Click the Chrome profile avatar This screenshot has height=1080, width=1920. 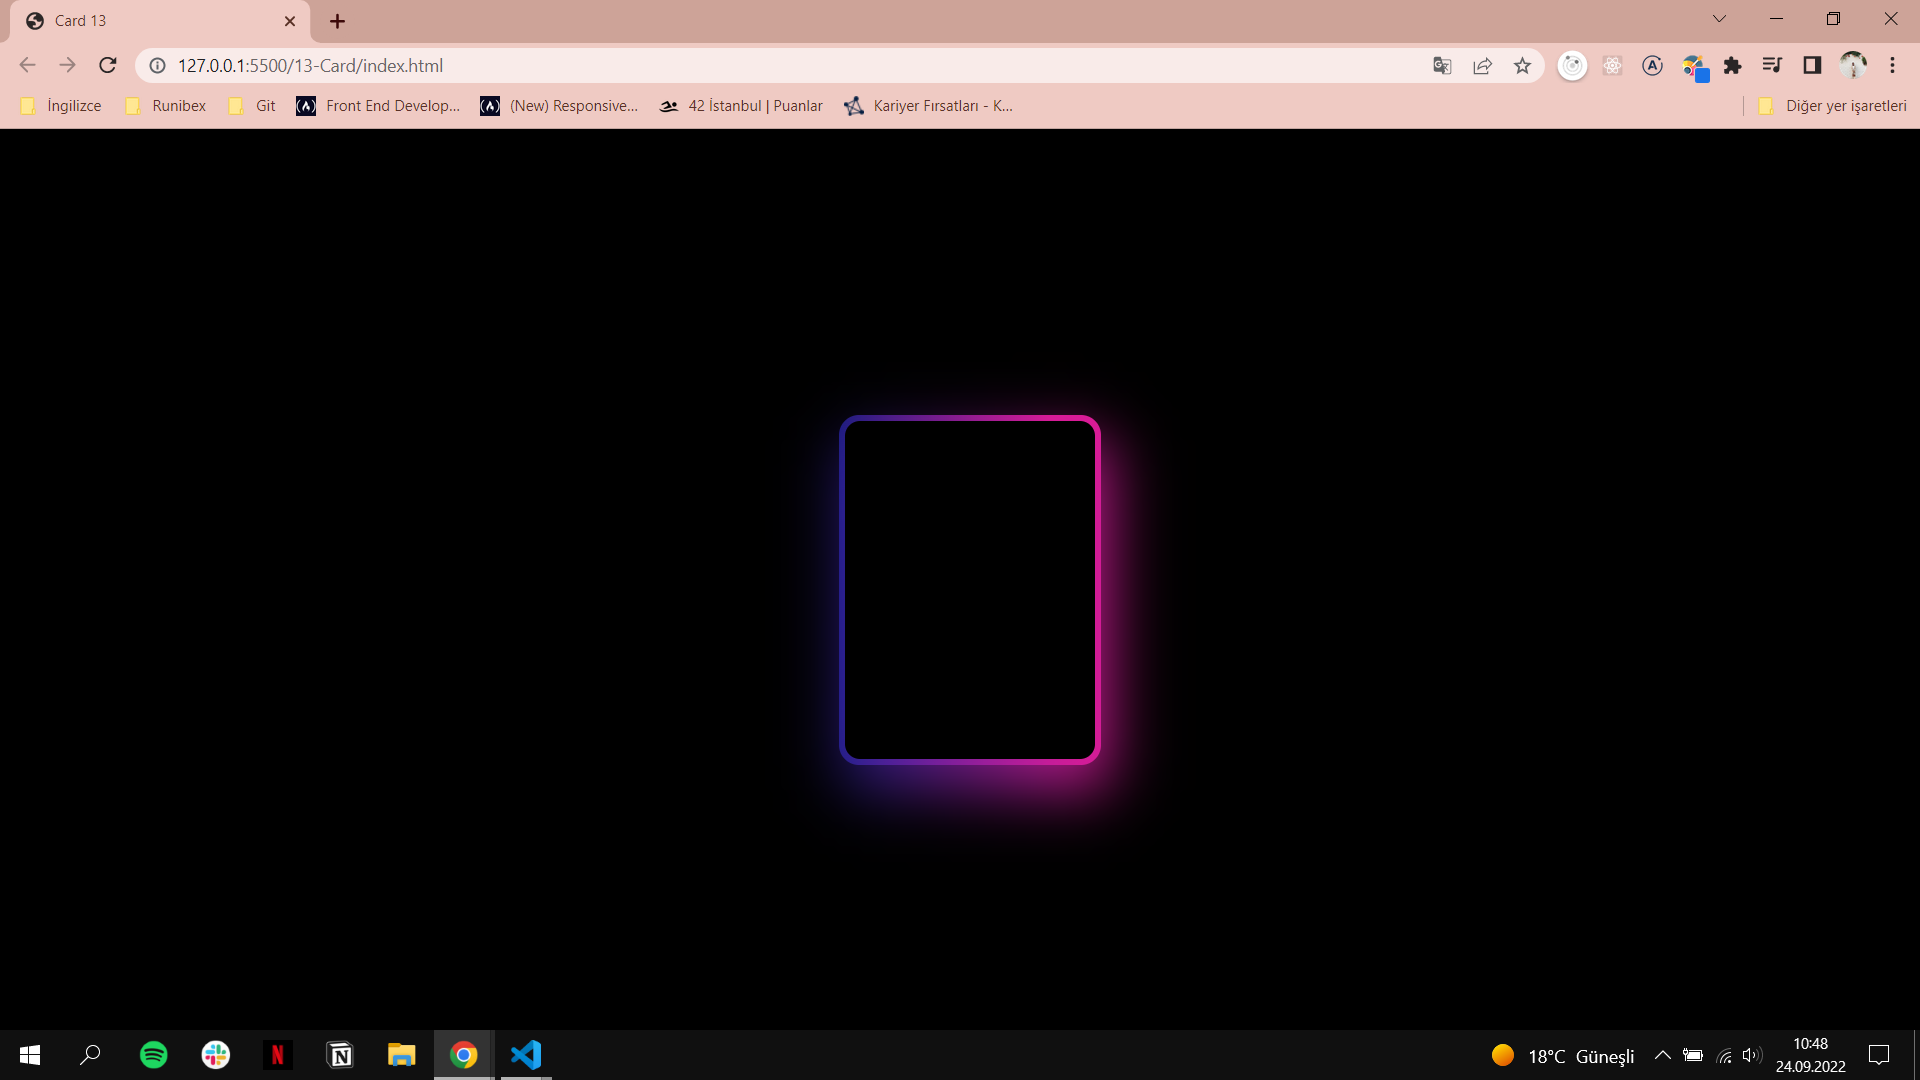tap(1852, 66)
